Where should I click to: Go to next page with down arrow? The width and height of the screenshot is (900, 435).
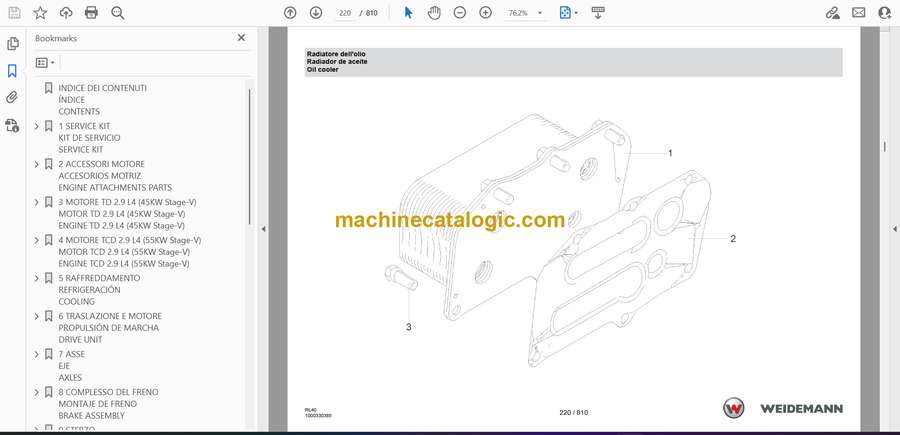coord(316,13)
